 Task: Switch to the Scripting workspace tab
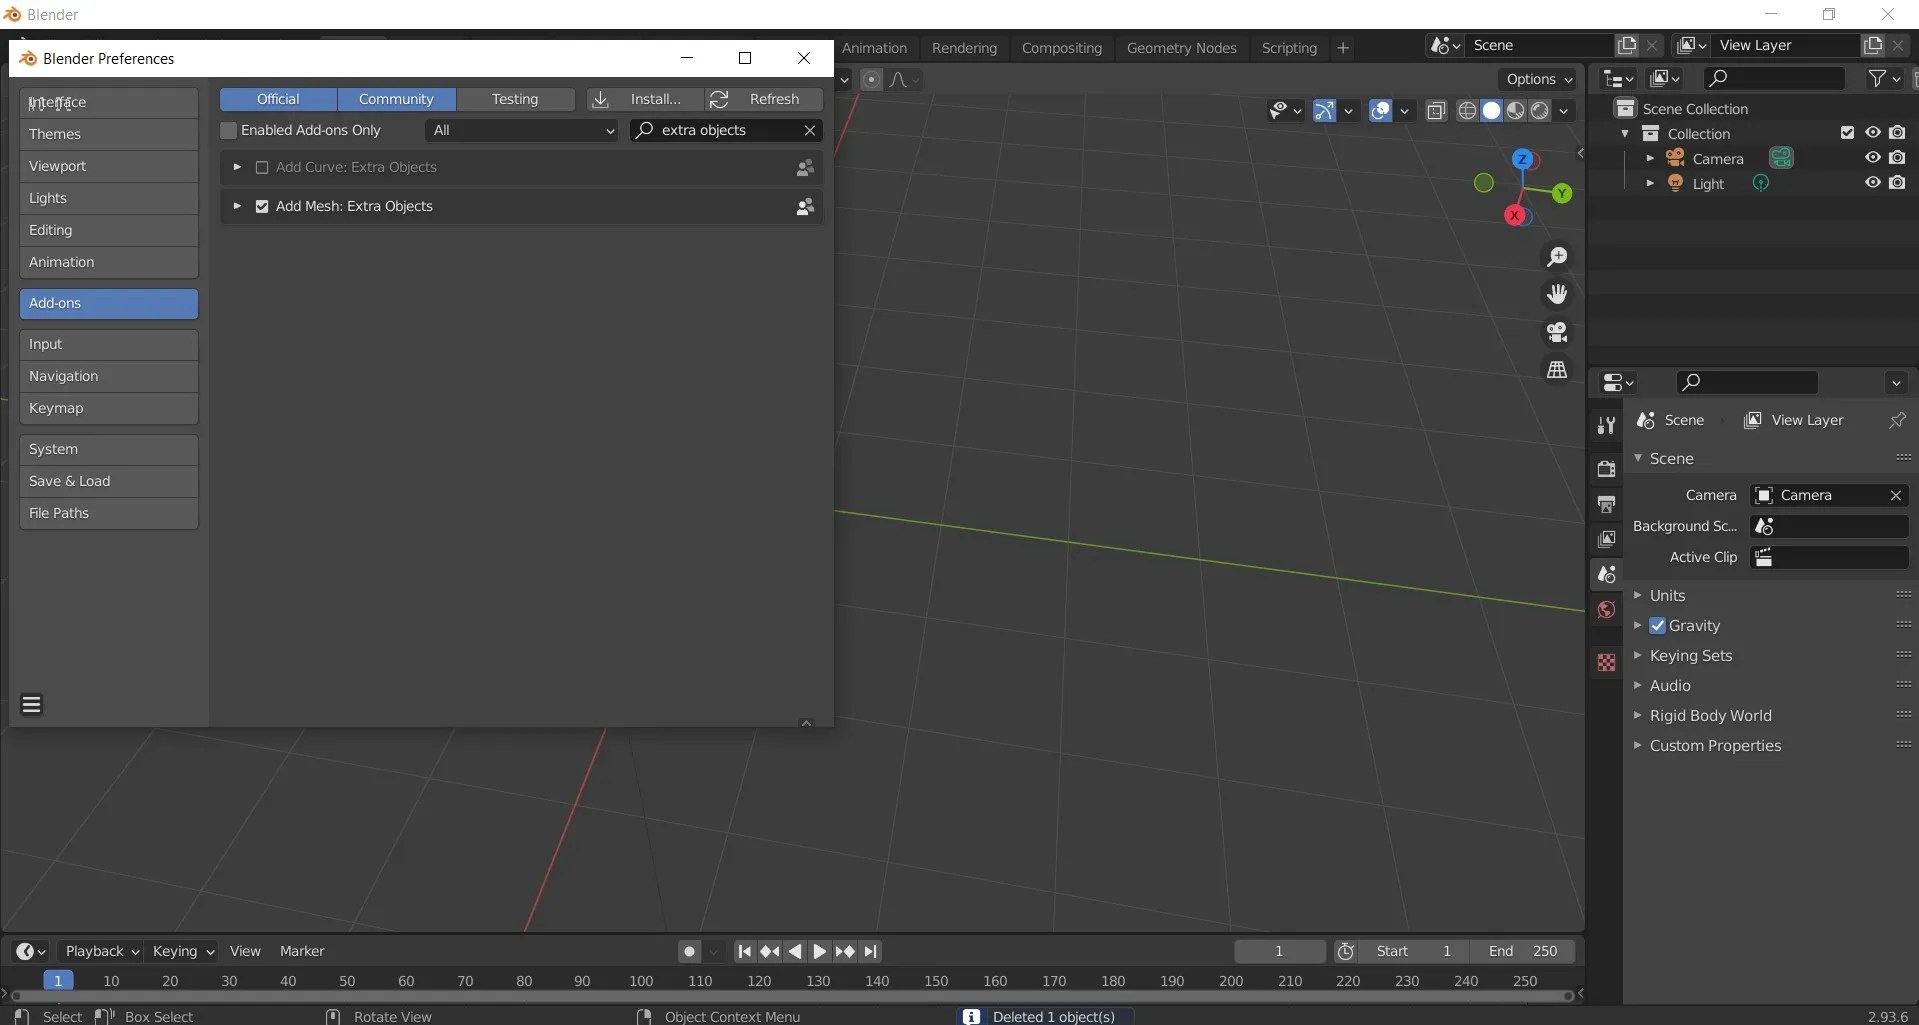(1288, 47)
